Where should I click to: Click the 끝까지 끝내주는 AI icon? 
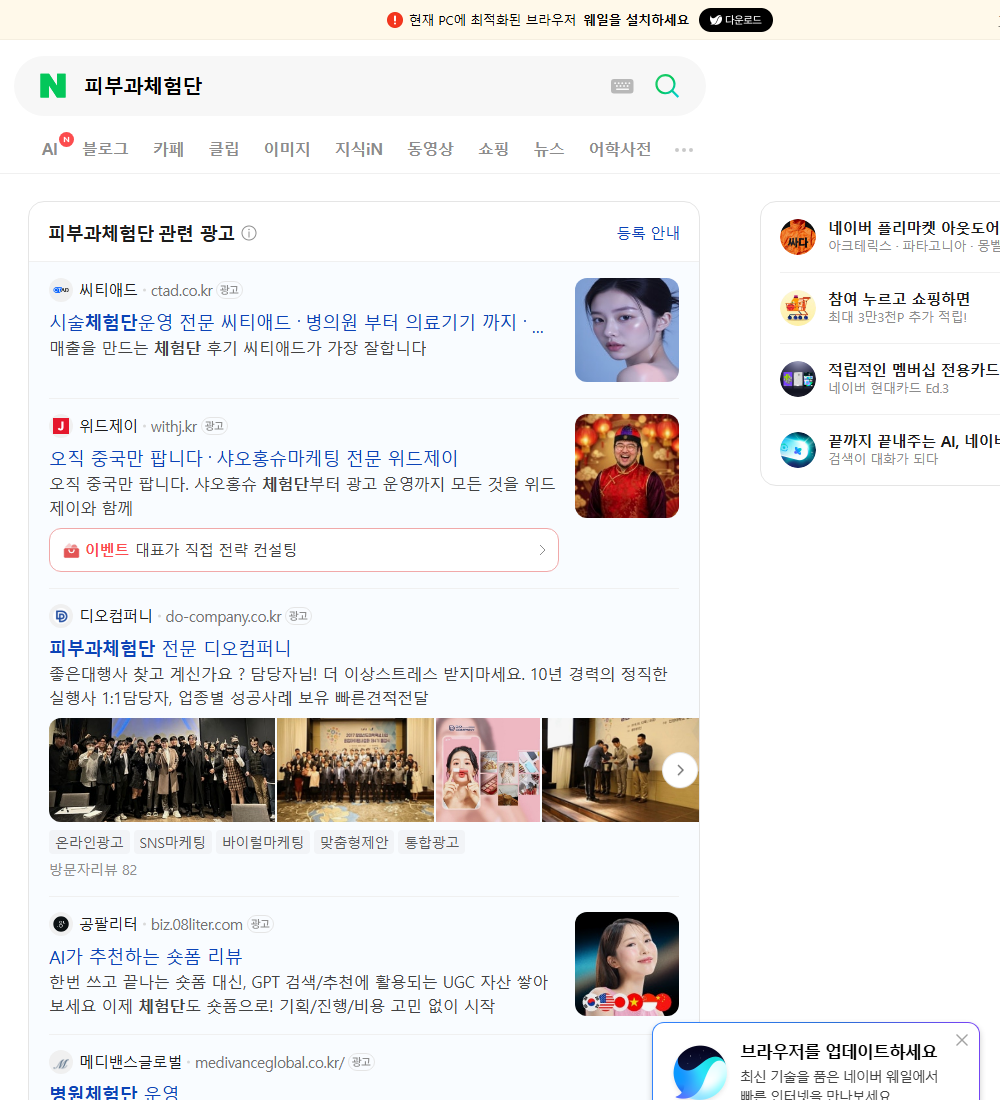(x=798, y=450)
